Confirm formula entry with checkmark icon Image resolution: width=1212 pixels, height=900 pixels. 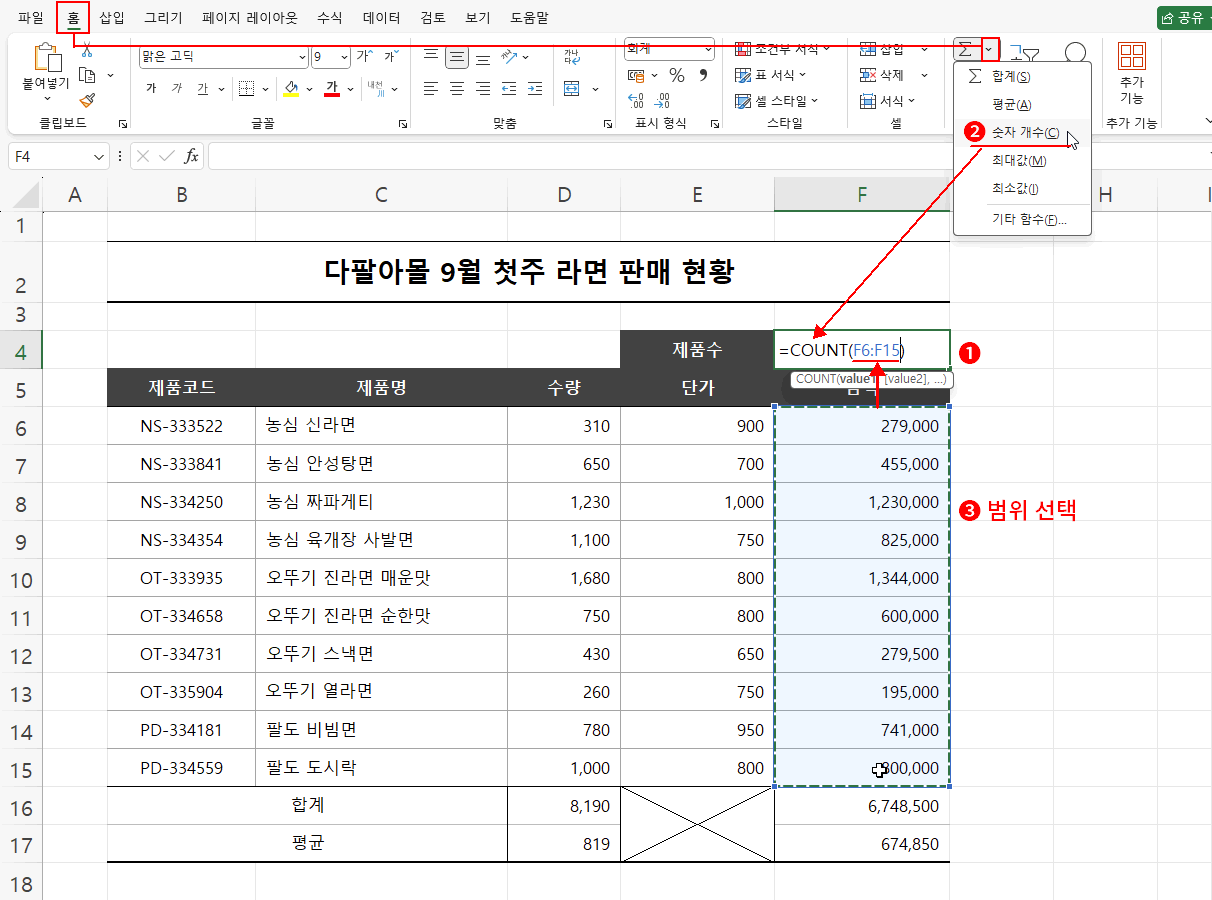(x=167, y=156)
